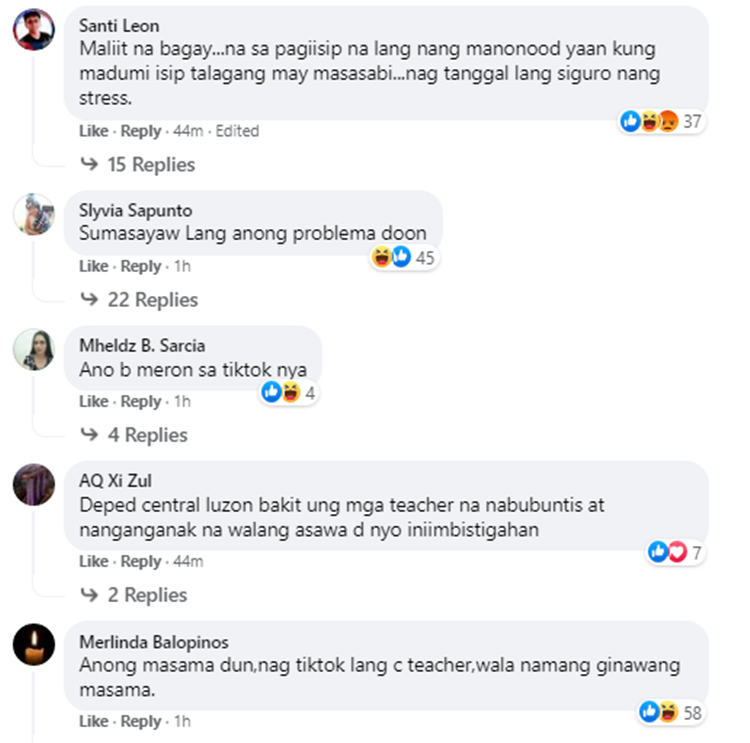Like AQ Xi Zul's comment
Screen dimensions: 750x743
click(x=94, y=561)
